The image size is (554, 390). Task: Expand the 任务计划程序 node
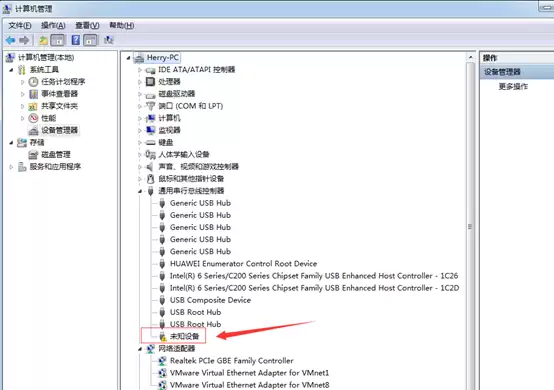point(23,82)
